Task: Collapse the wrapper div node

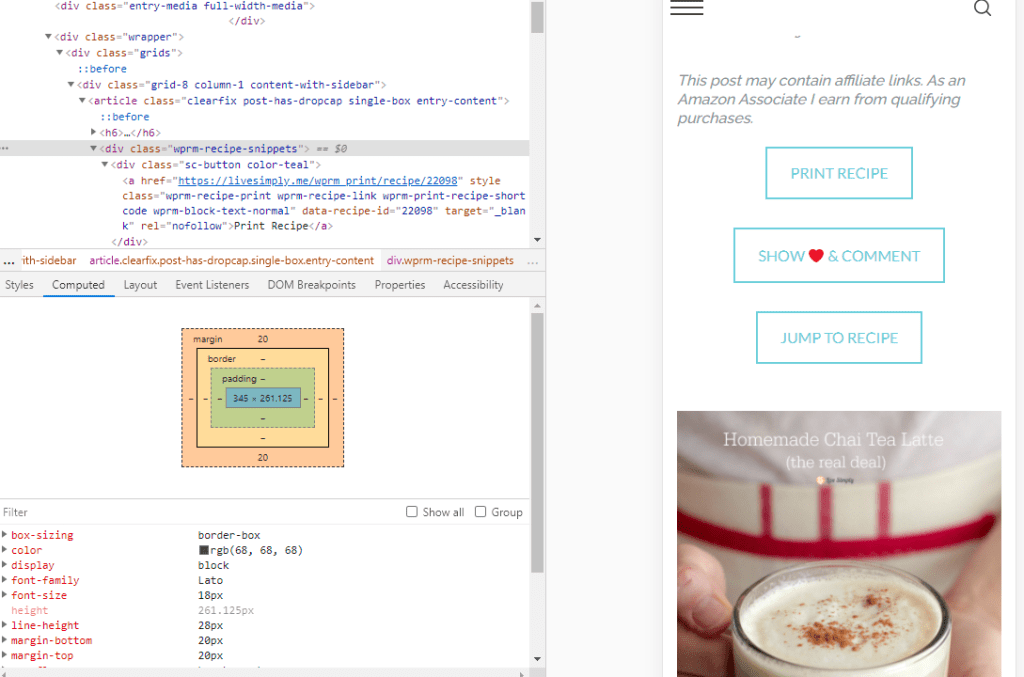Action: click(x=48, y=37)
